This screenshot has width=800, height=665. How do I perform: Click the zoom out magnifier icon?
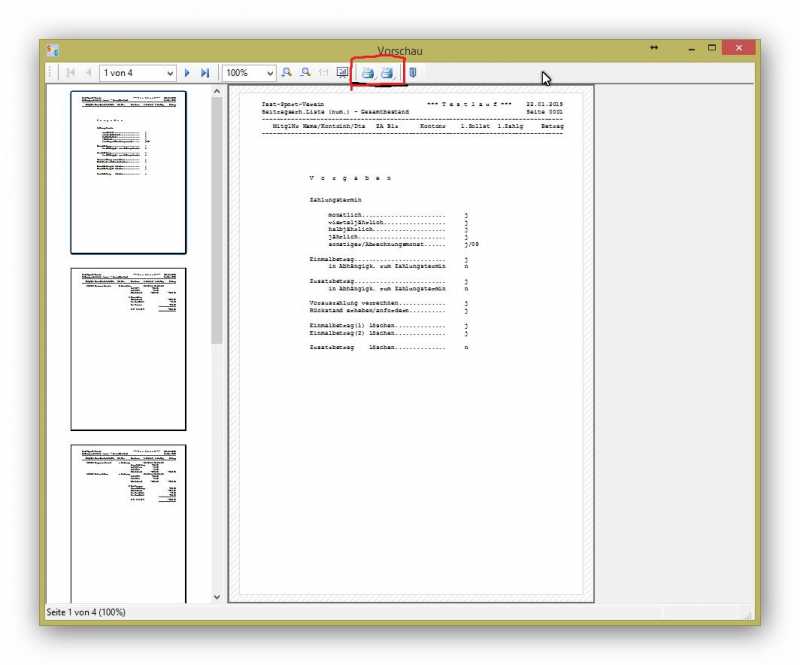[305, 73]
